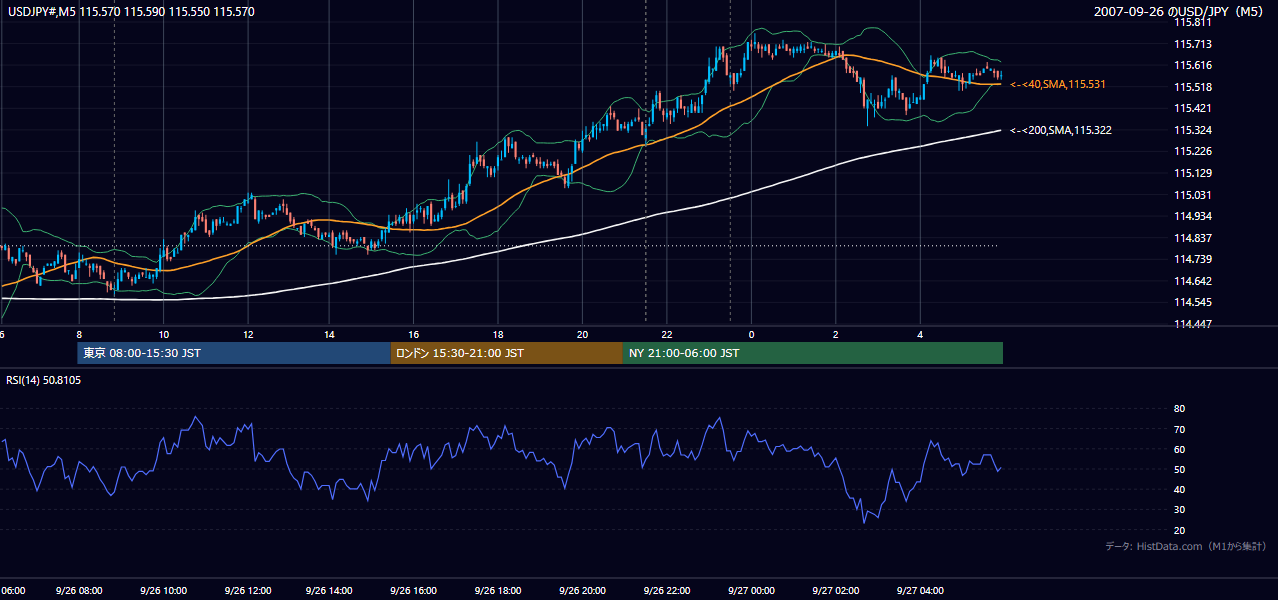
Task: Click the RSI axis level 20
Action: click(1179, 530)
